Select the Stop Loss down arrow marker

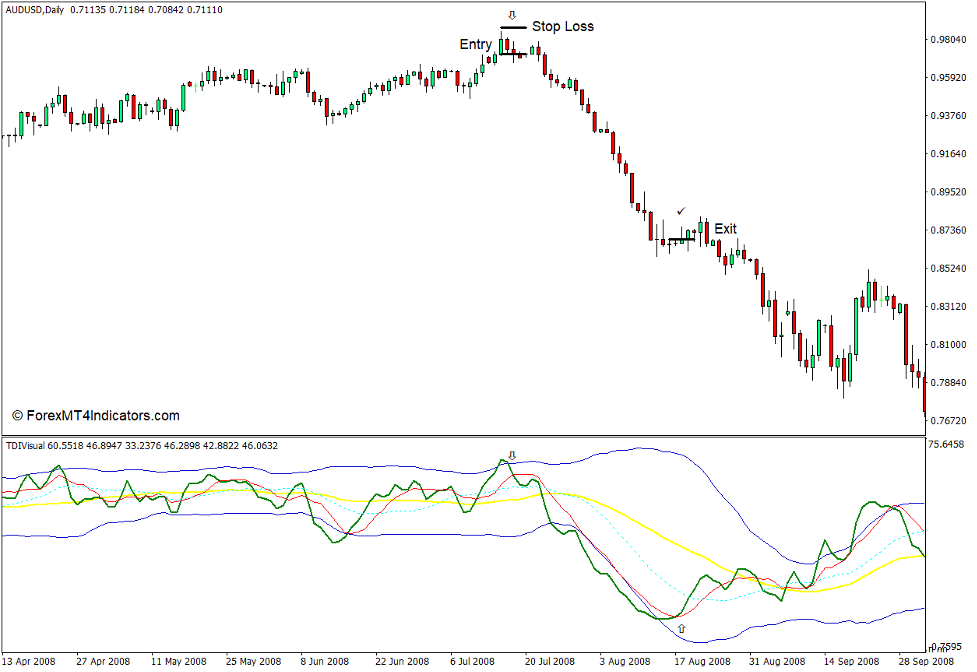[512, 15]
